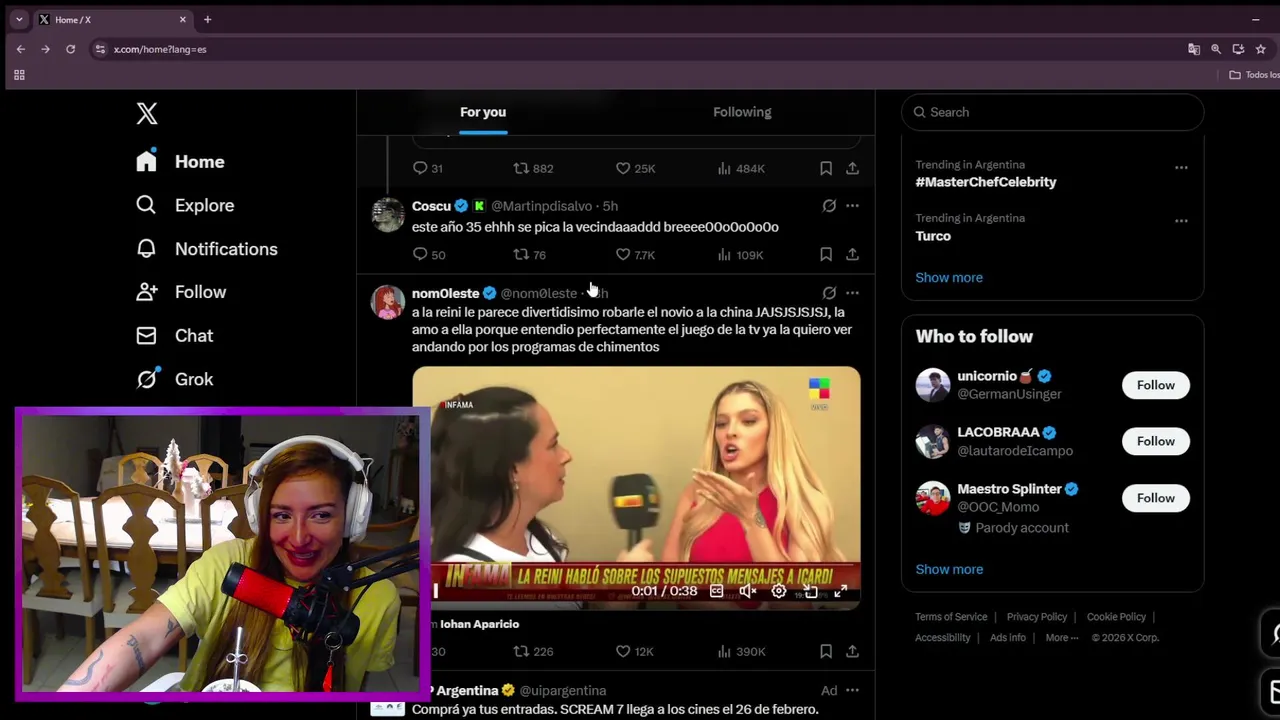Go back in browser history
Viewport: 1280px width, 720px height.
click(x=21, y=49)
